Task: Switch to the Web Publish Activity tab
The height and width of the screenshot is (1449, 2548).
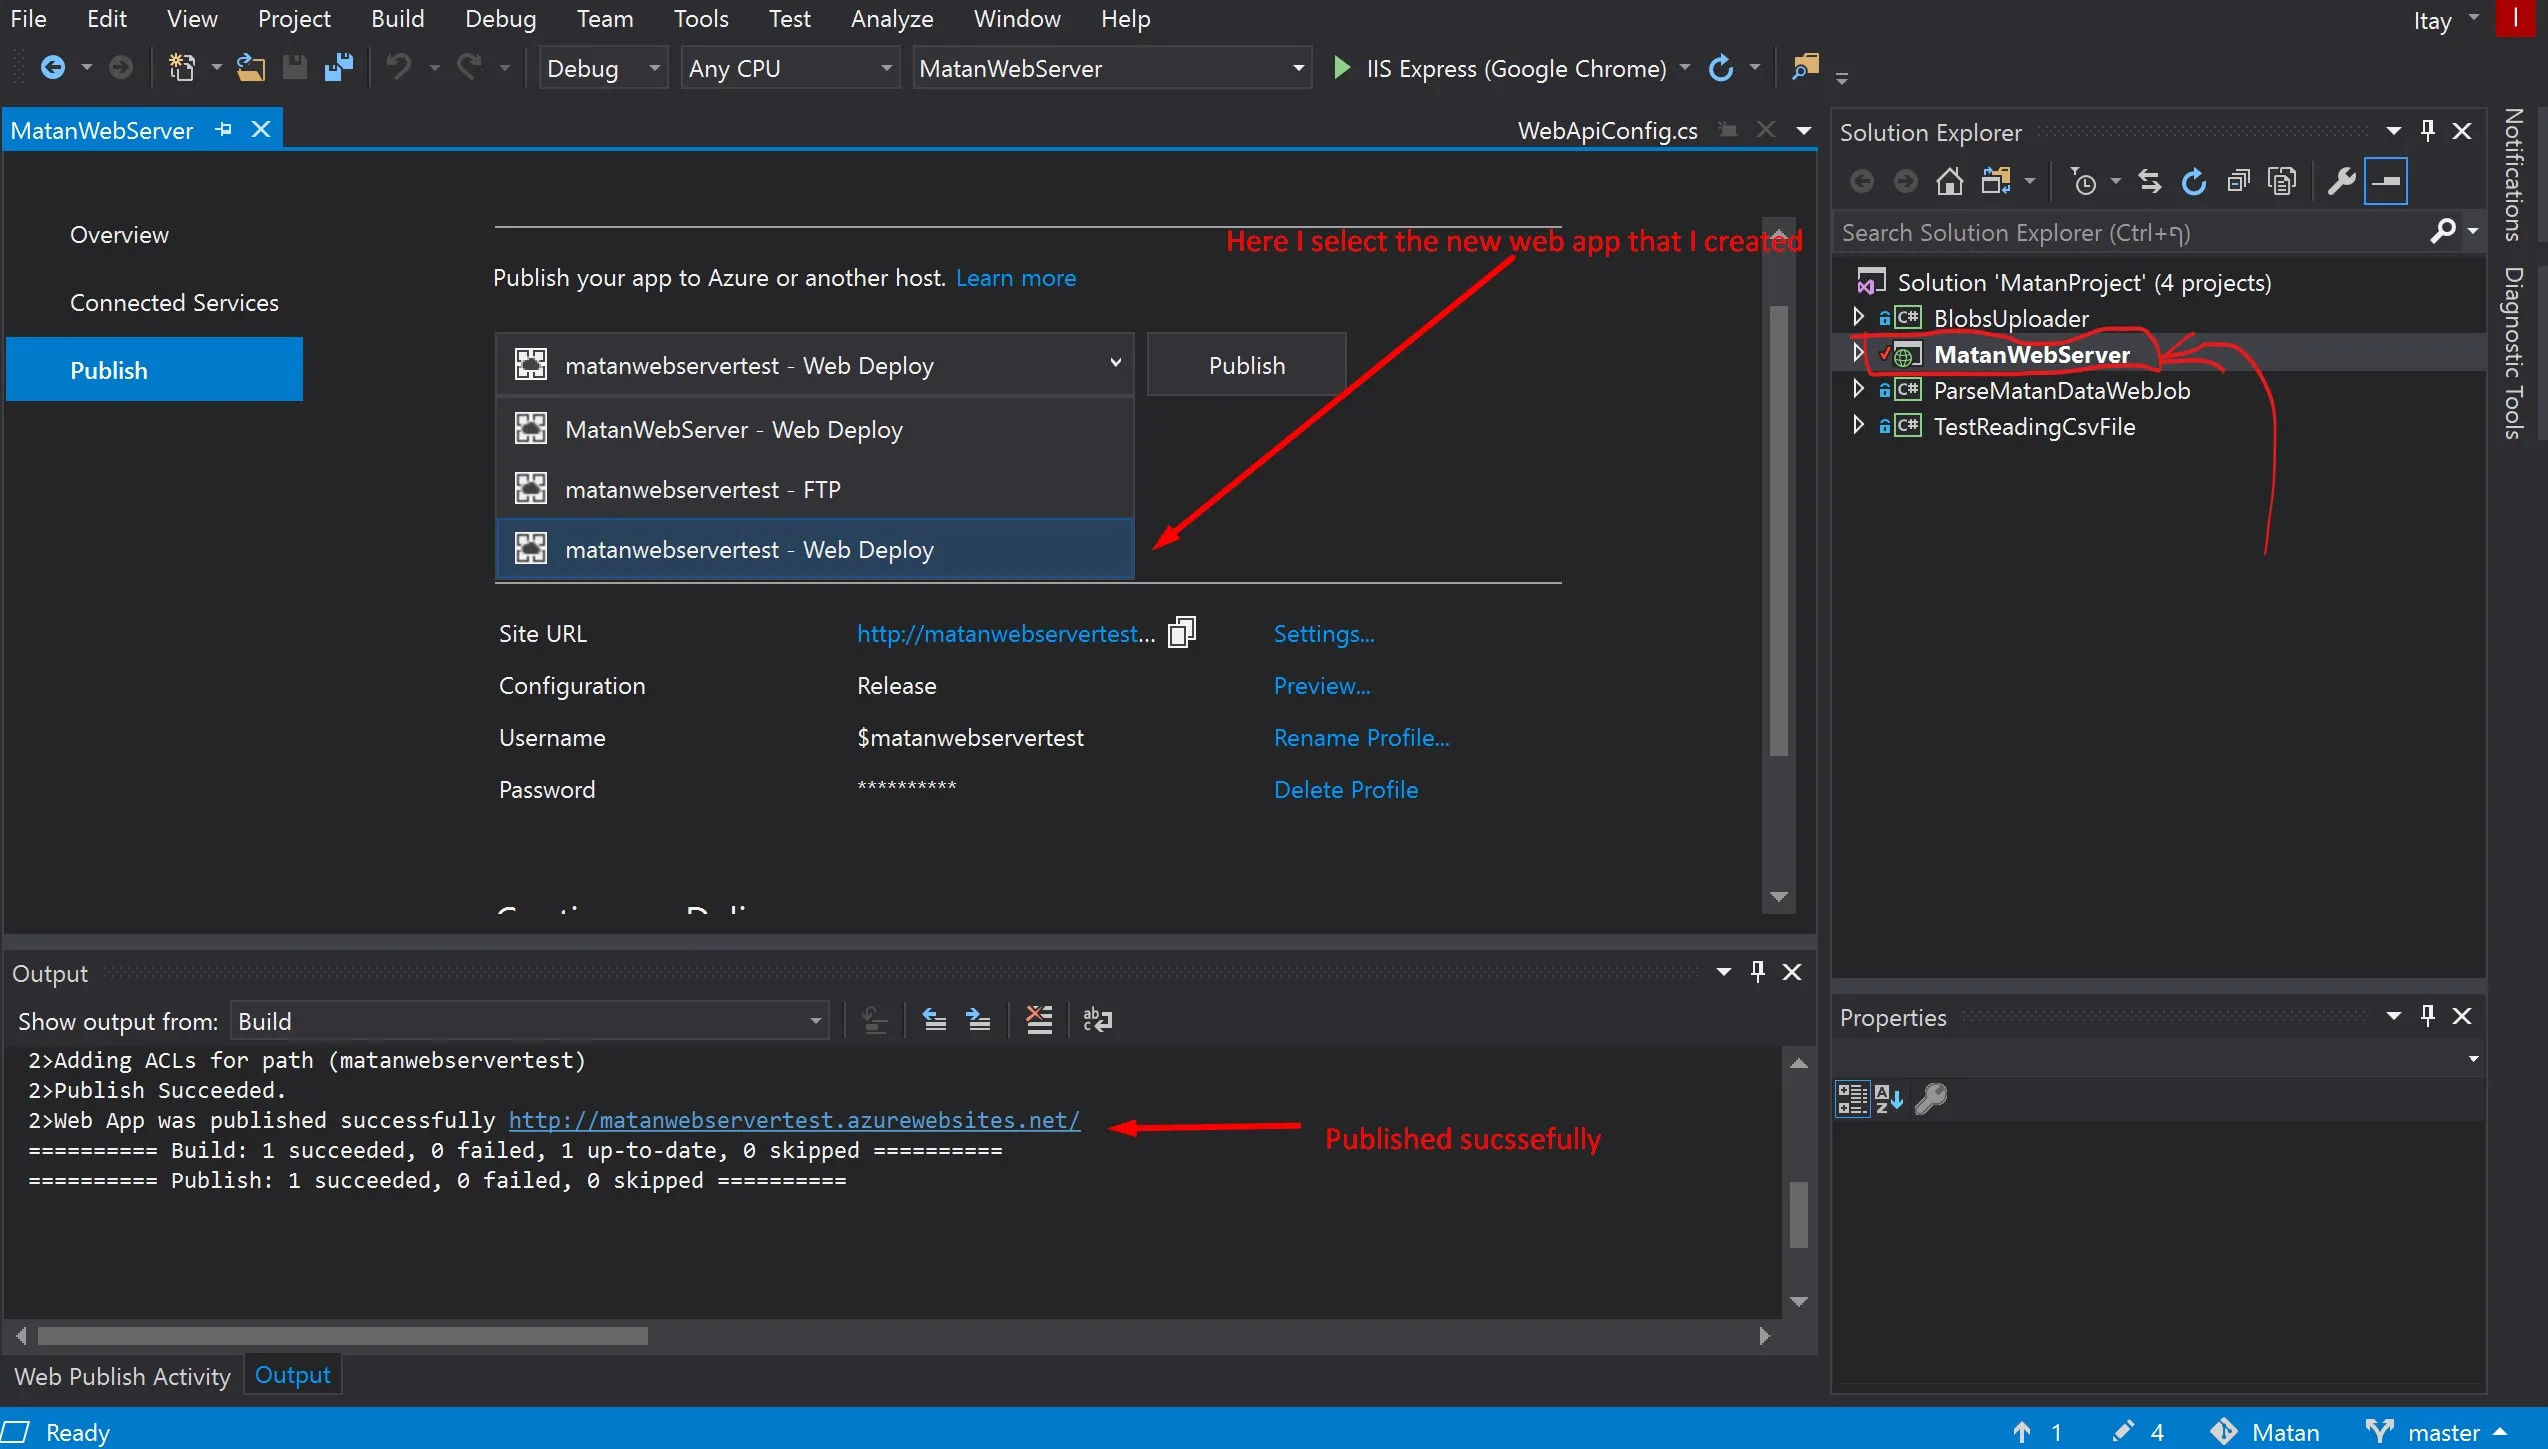Action: 122,1376
